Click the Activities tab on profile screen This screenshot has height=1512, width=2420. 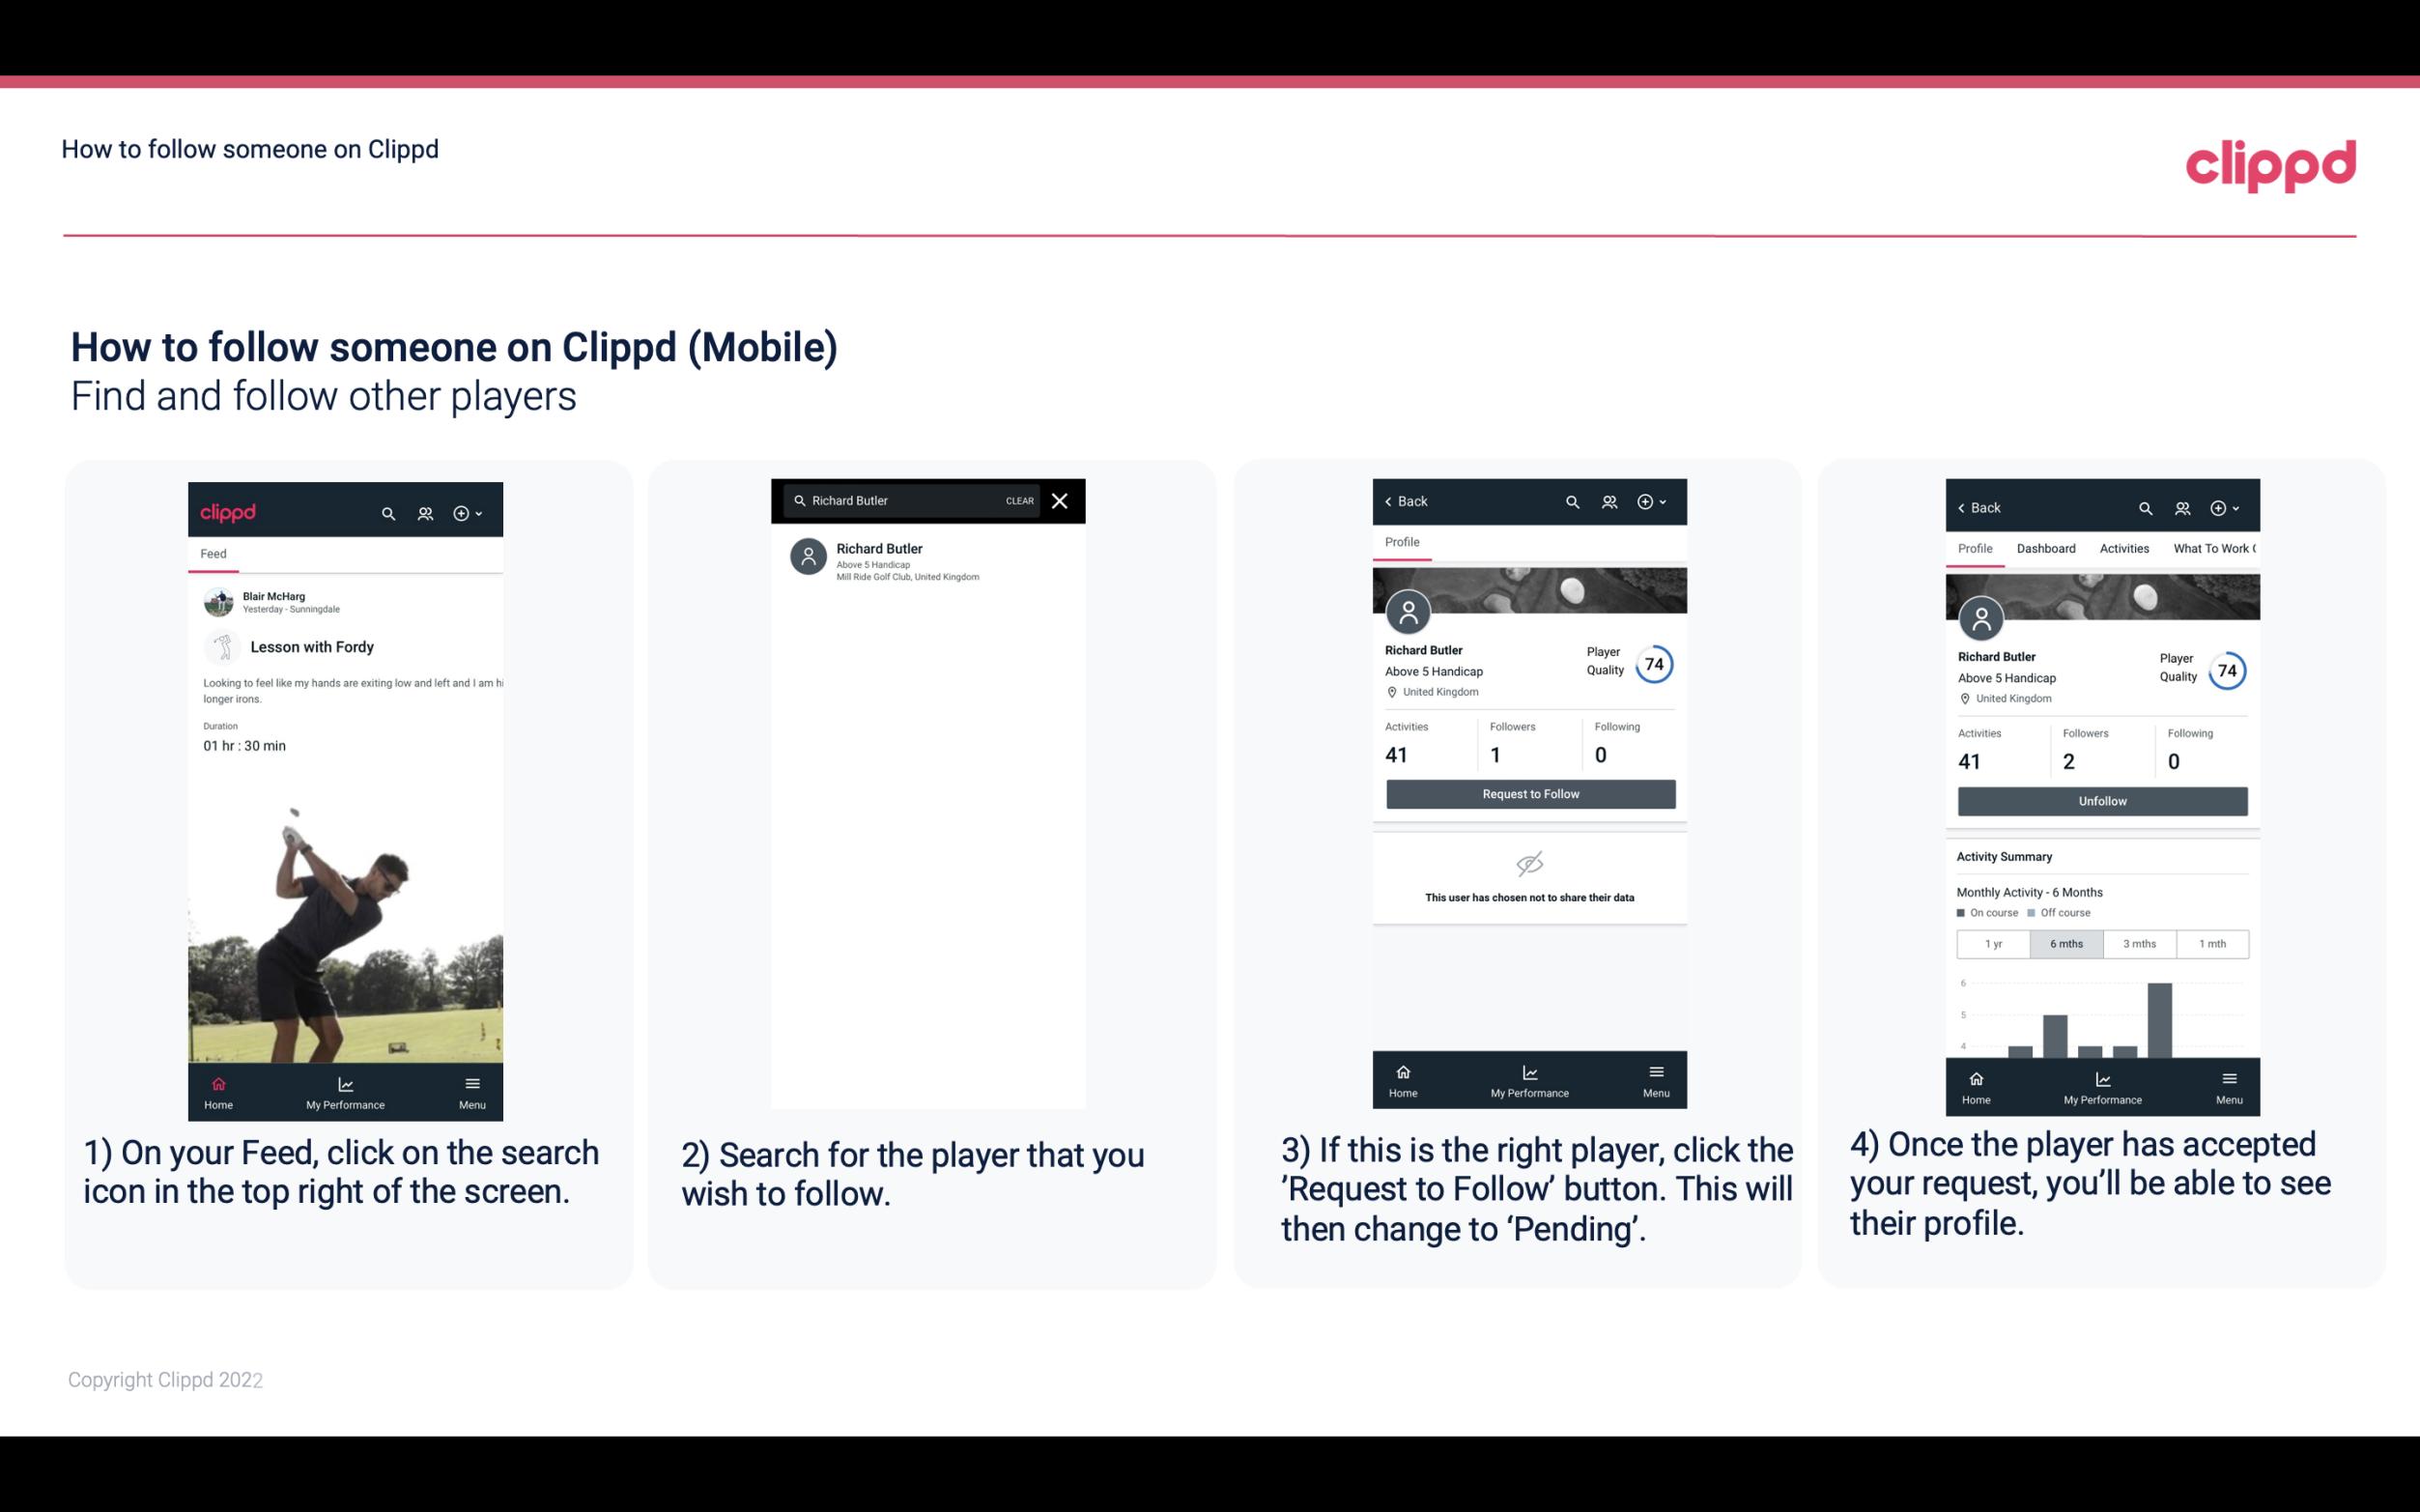(x=2122, y=549)
